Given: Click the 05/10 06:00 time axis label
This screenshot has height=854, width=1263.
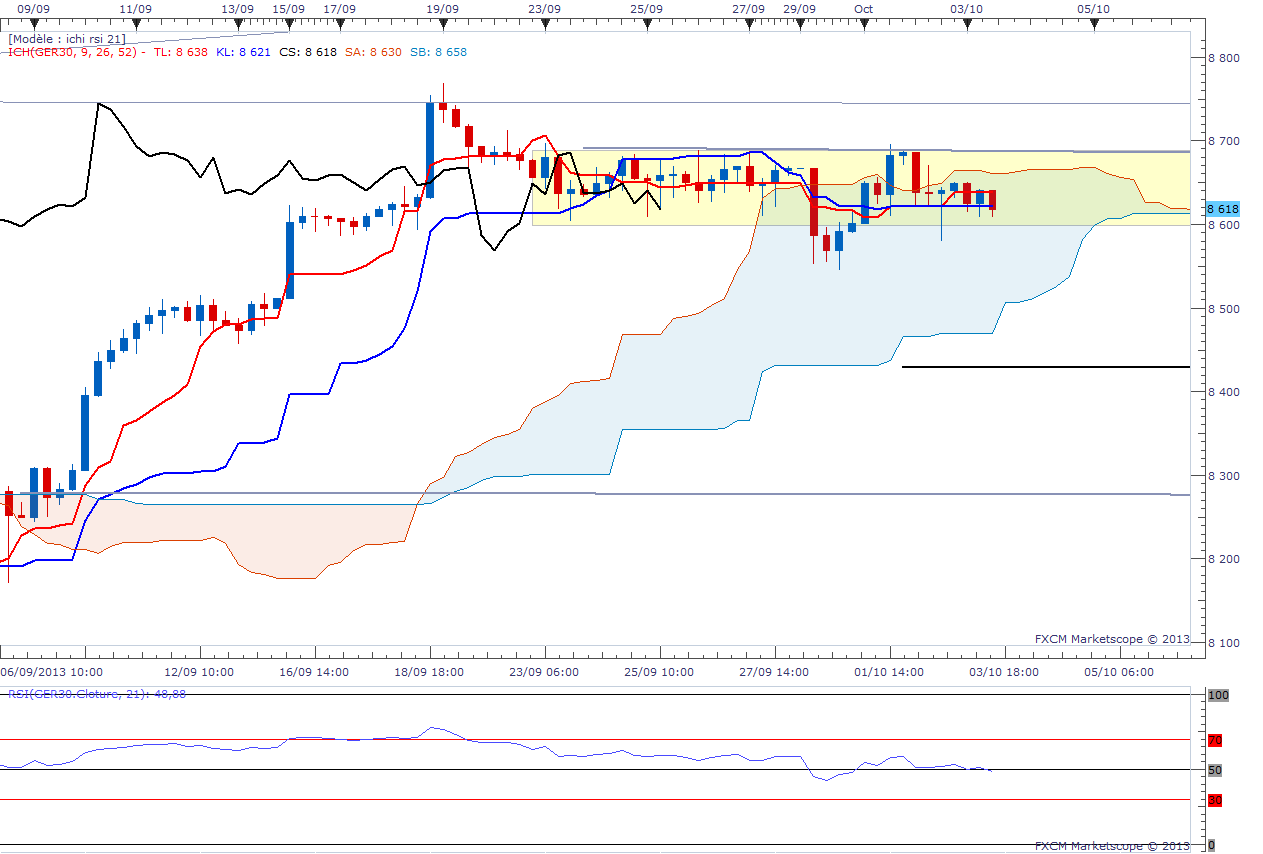Looking at the screenshot, I should [1117, 672].
